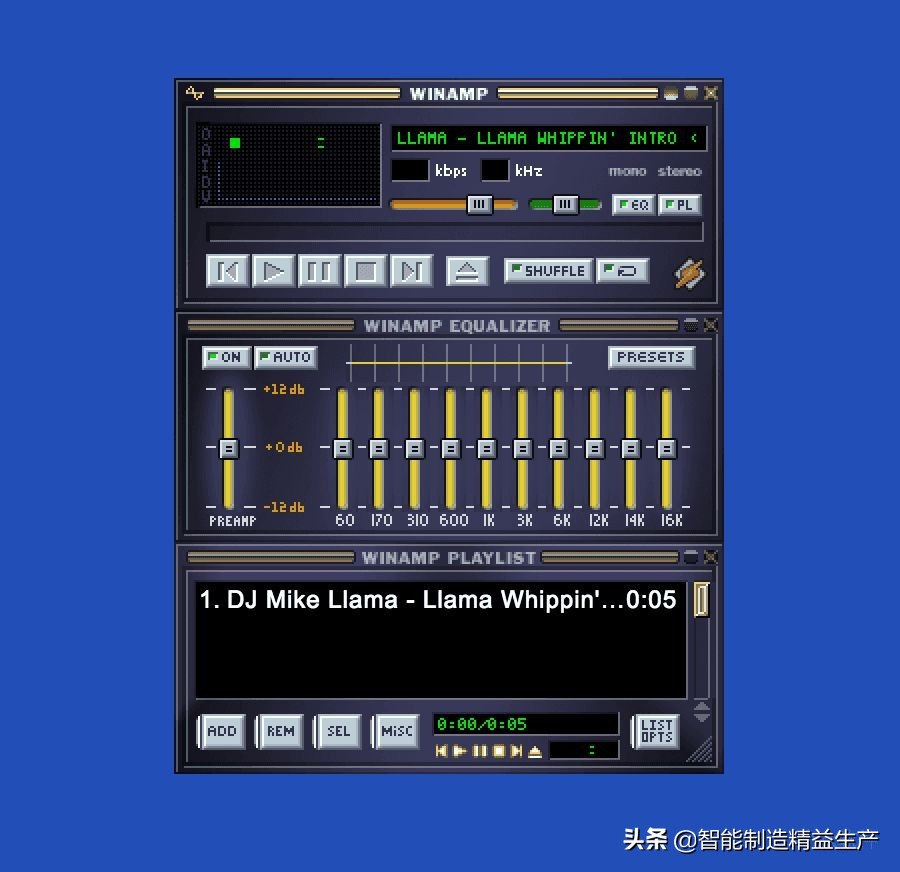Toggle the EQ window button
This screenshot has width=900, height=872.
point(634,205)
